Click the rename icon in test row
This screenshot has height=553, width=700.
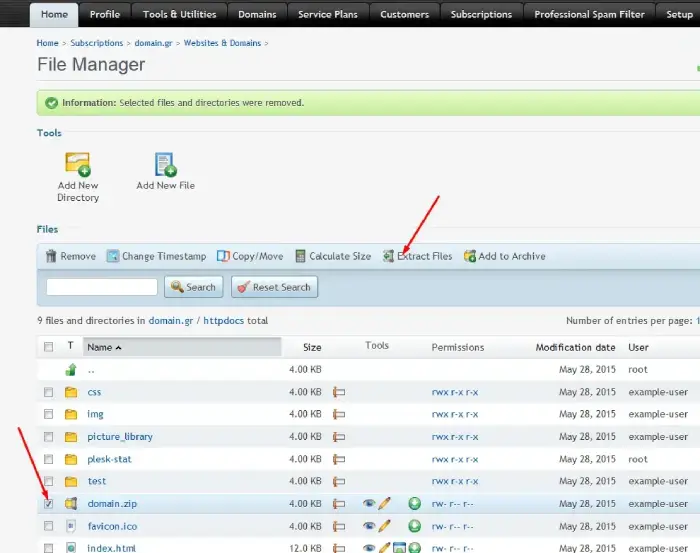(x=339, y=482)
